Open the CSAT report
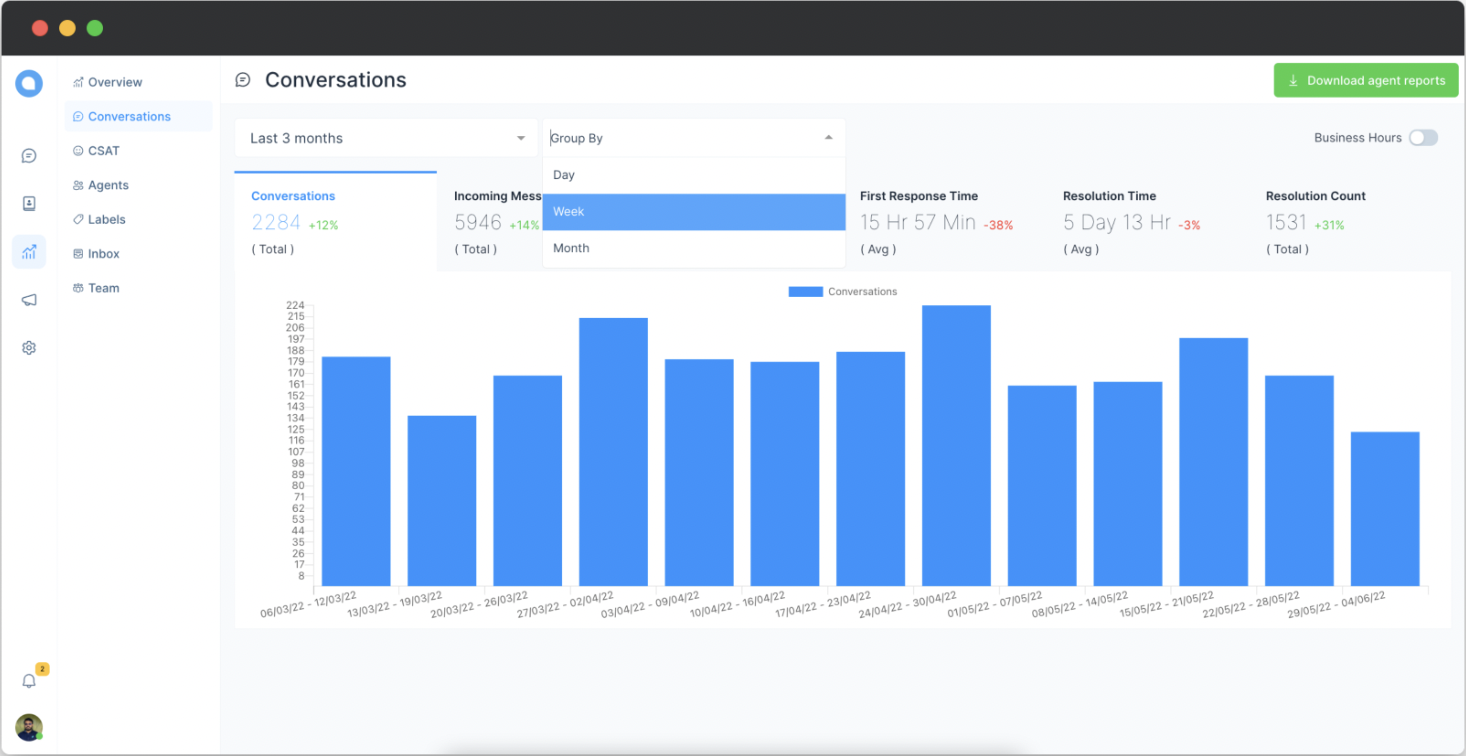Viewport: 1466px width, 756px height. 96,151
